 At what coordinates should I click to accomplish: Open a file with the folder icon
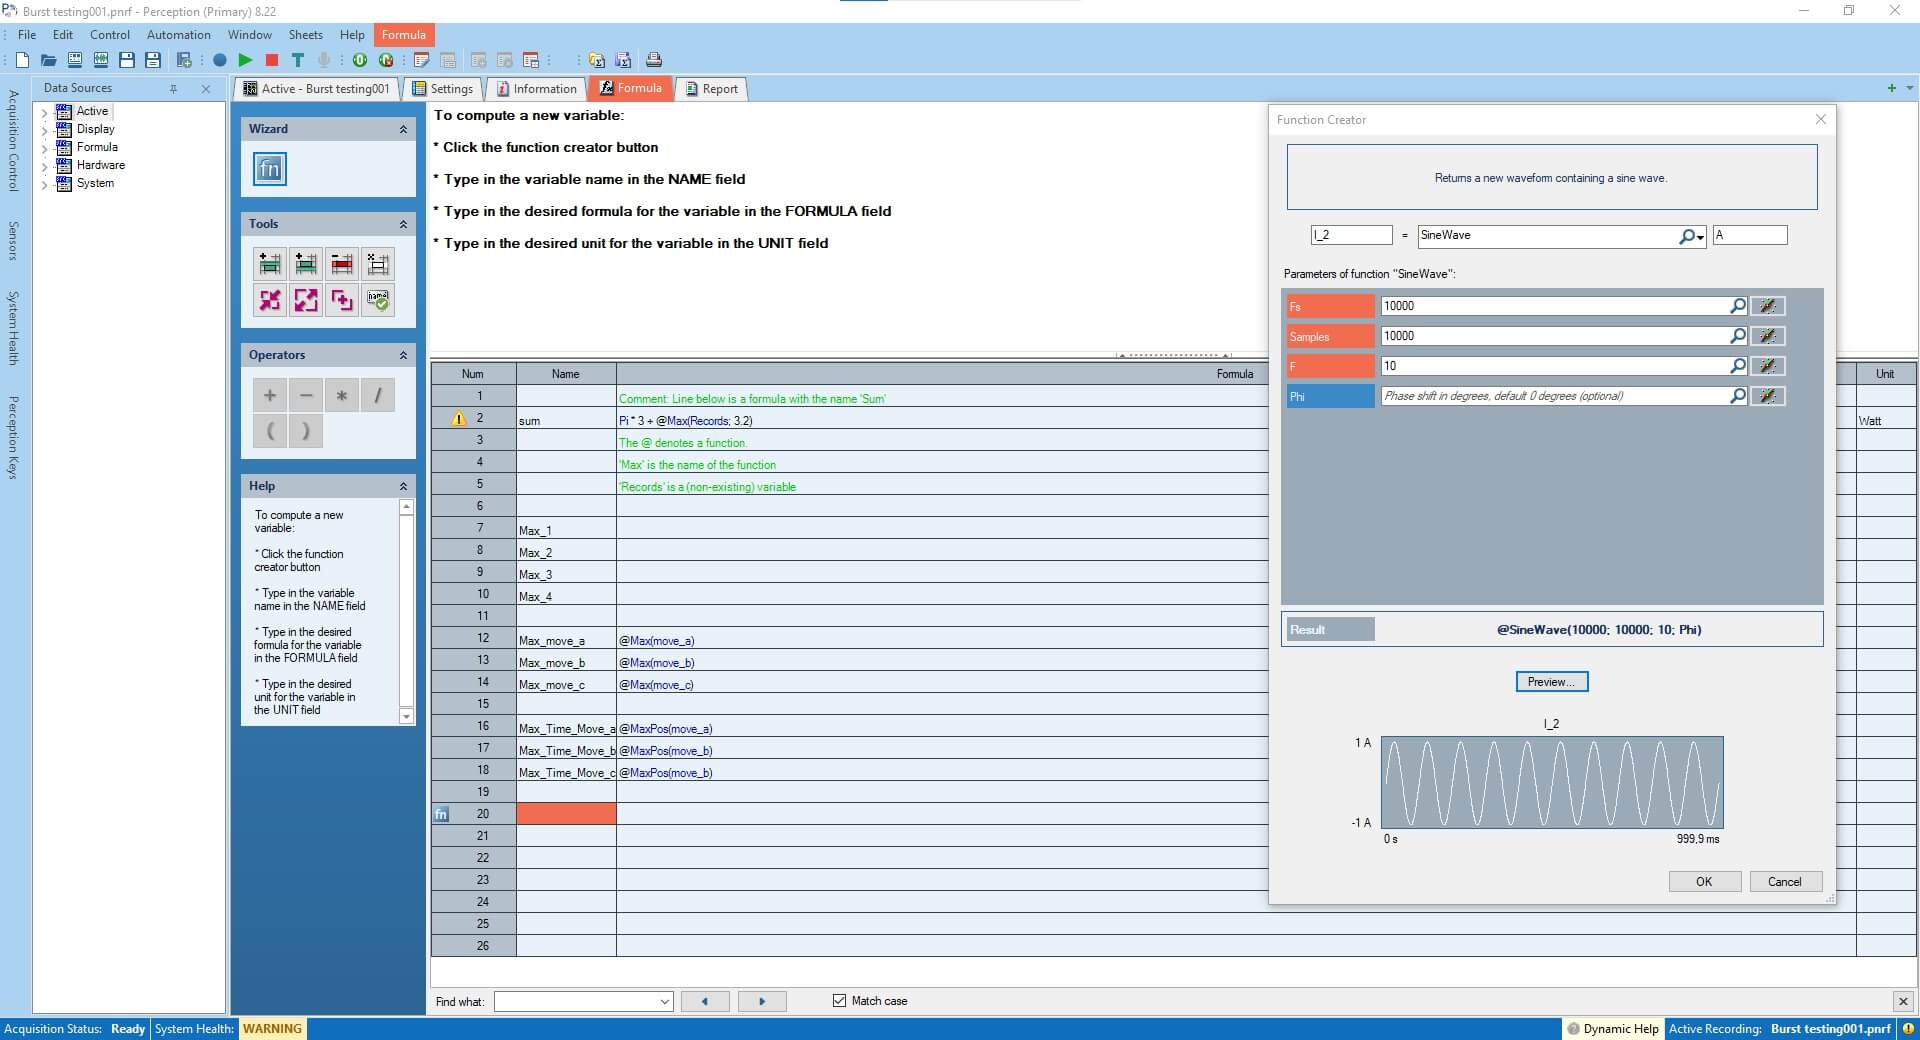pos(48,60)
